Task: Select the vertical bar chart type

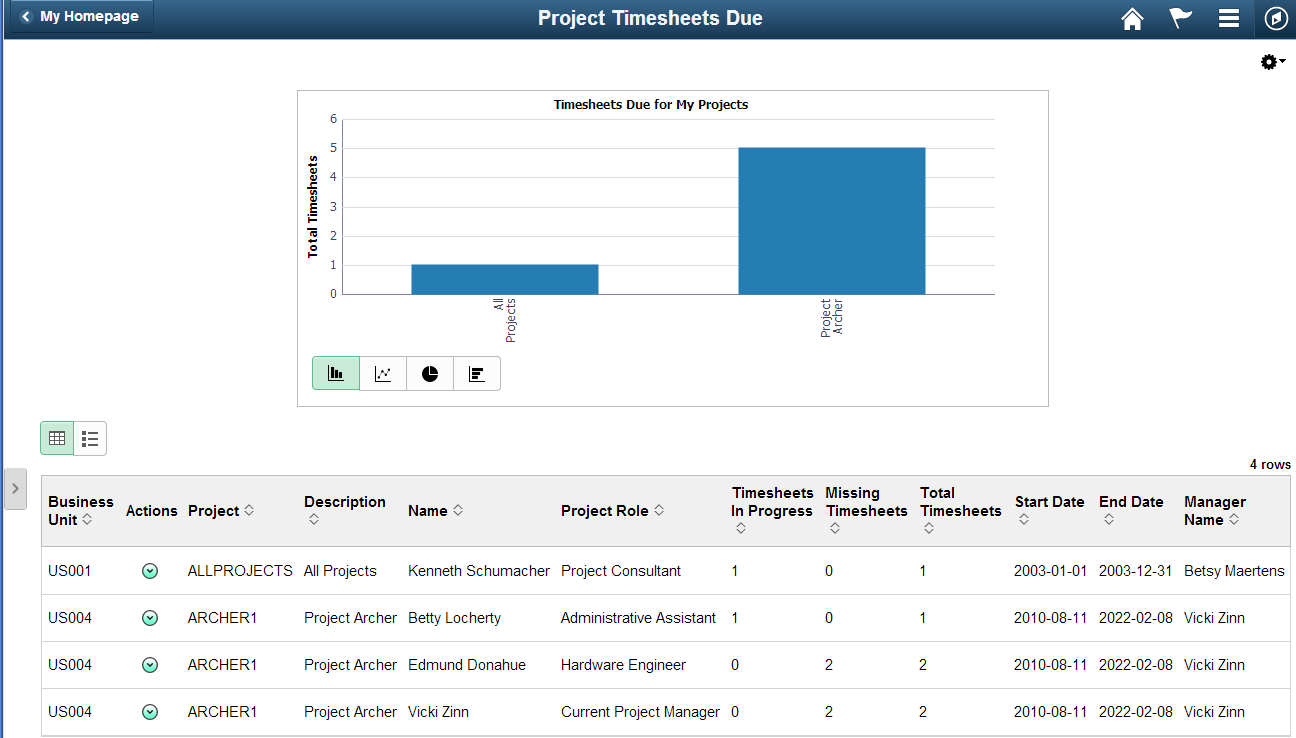Action: click(x=335, y=372)
